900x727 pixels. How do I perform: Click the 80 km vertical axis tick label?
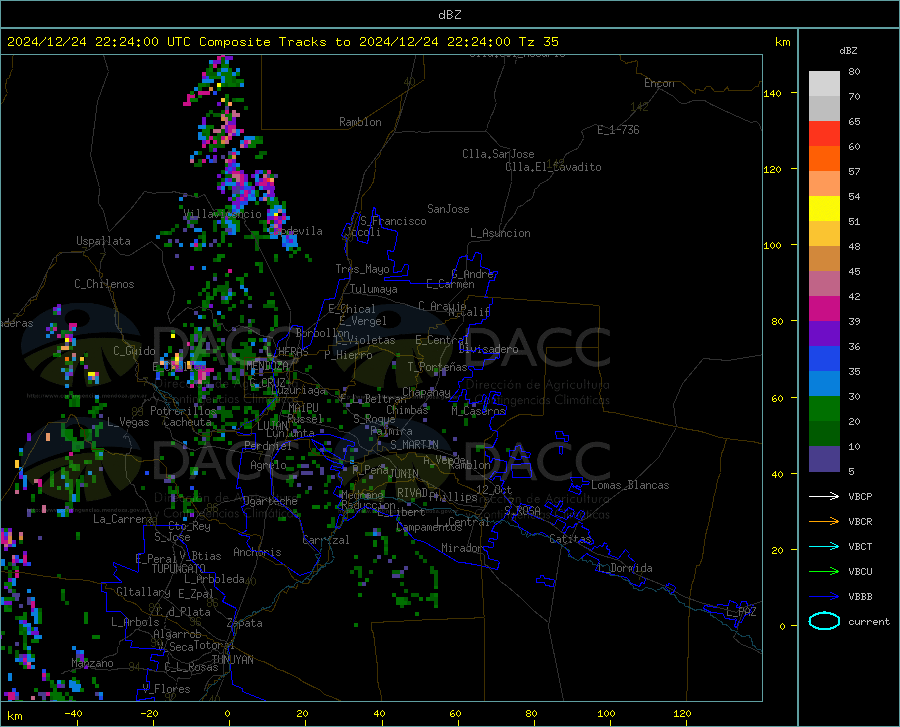[x=777, y=321]
